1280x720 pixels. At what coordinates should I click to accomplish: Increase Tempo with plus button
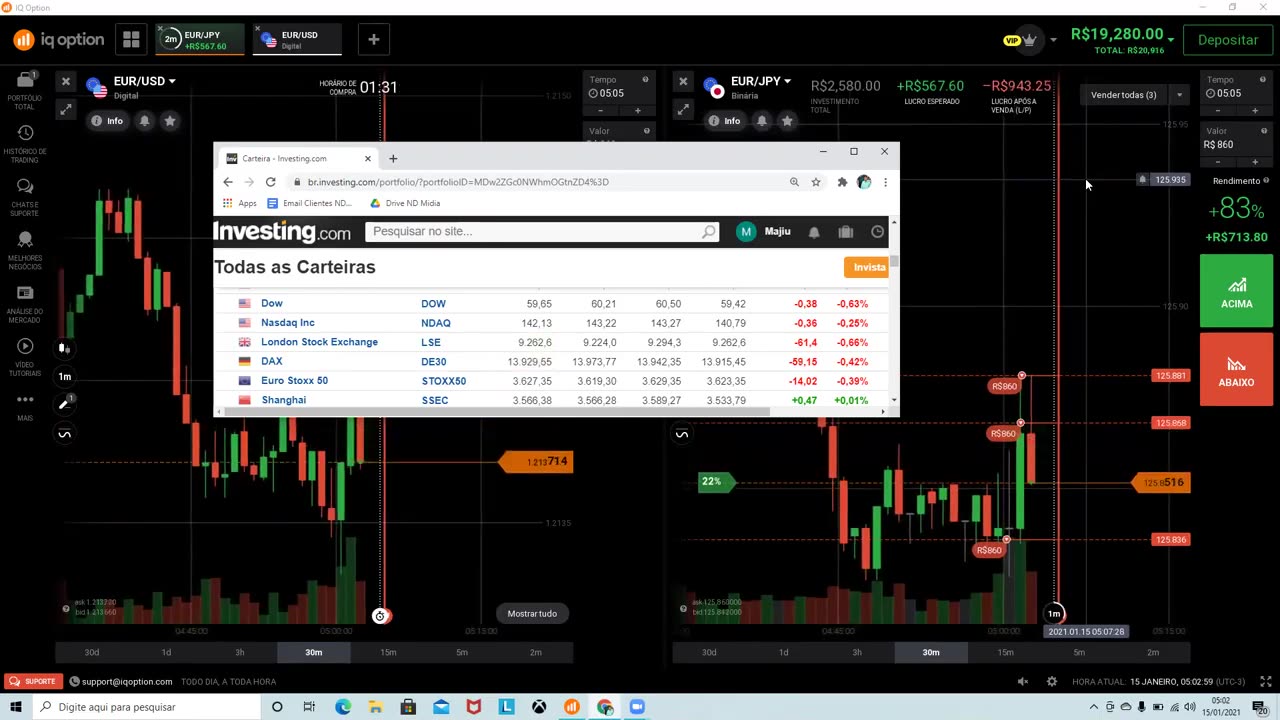pos(1255,110)
